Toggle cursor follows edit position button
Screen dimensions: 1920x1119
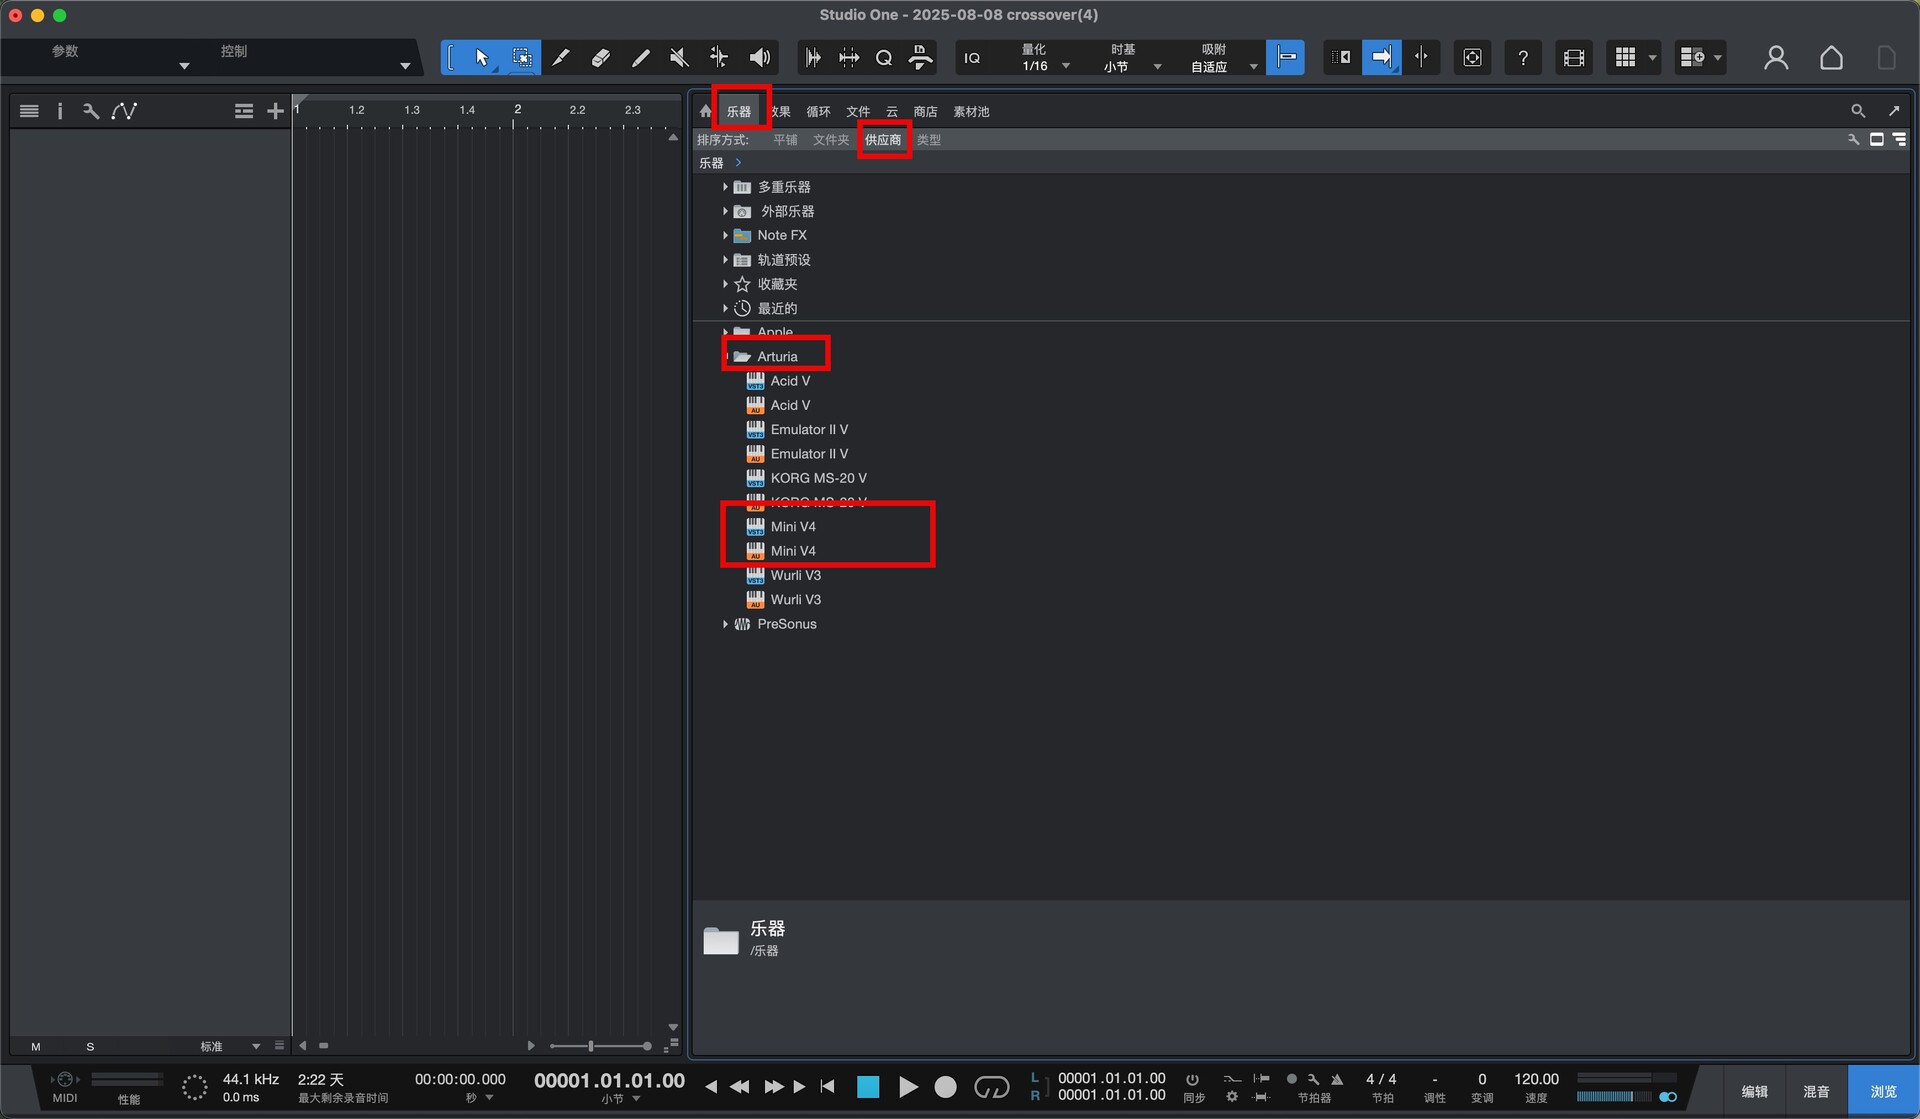pyautogui.click(x=1421, y=58)
